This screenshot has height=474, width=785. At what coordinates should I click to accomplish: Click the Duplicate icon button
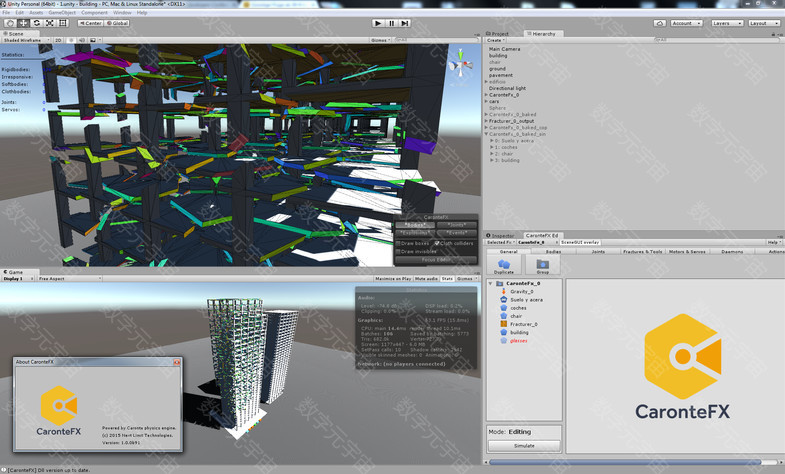tap(504, 265)
